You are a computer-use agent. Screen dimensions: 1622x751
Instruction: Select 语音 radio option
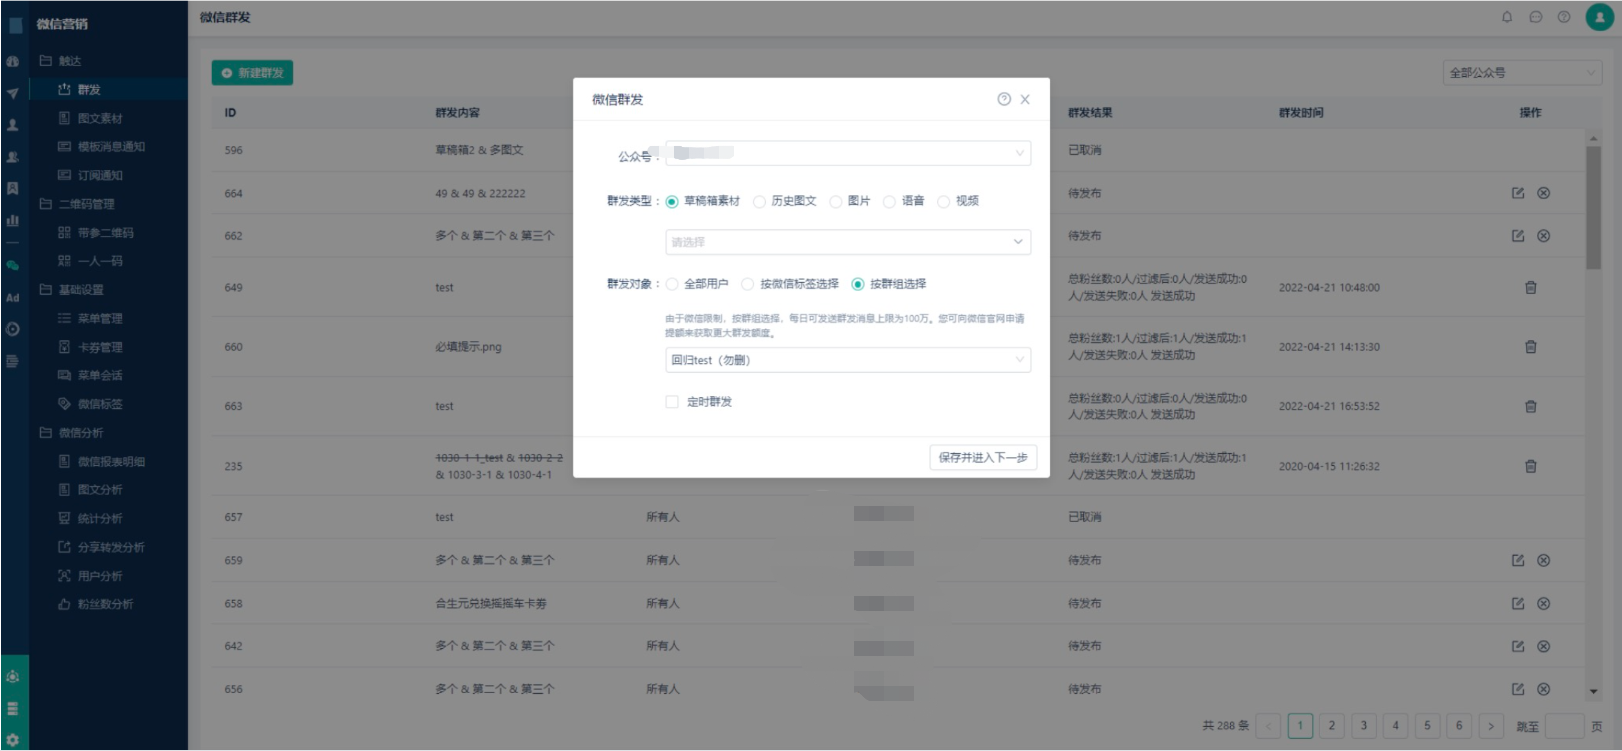890,201
